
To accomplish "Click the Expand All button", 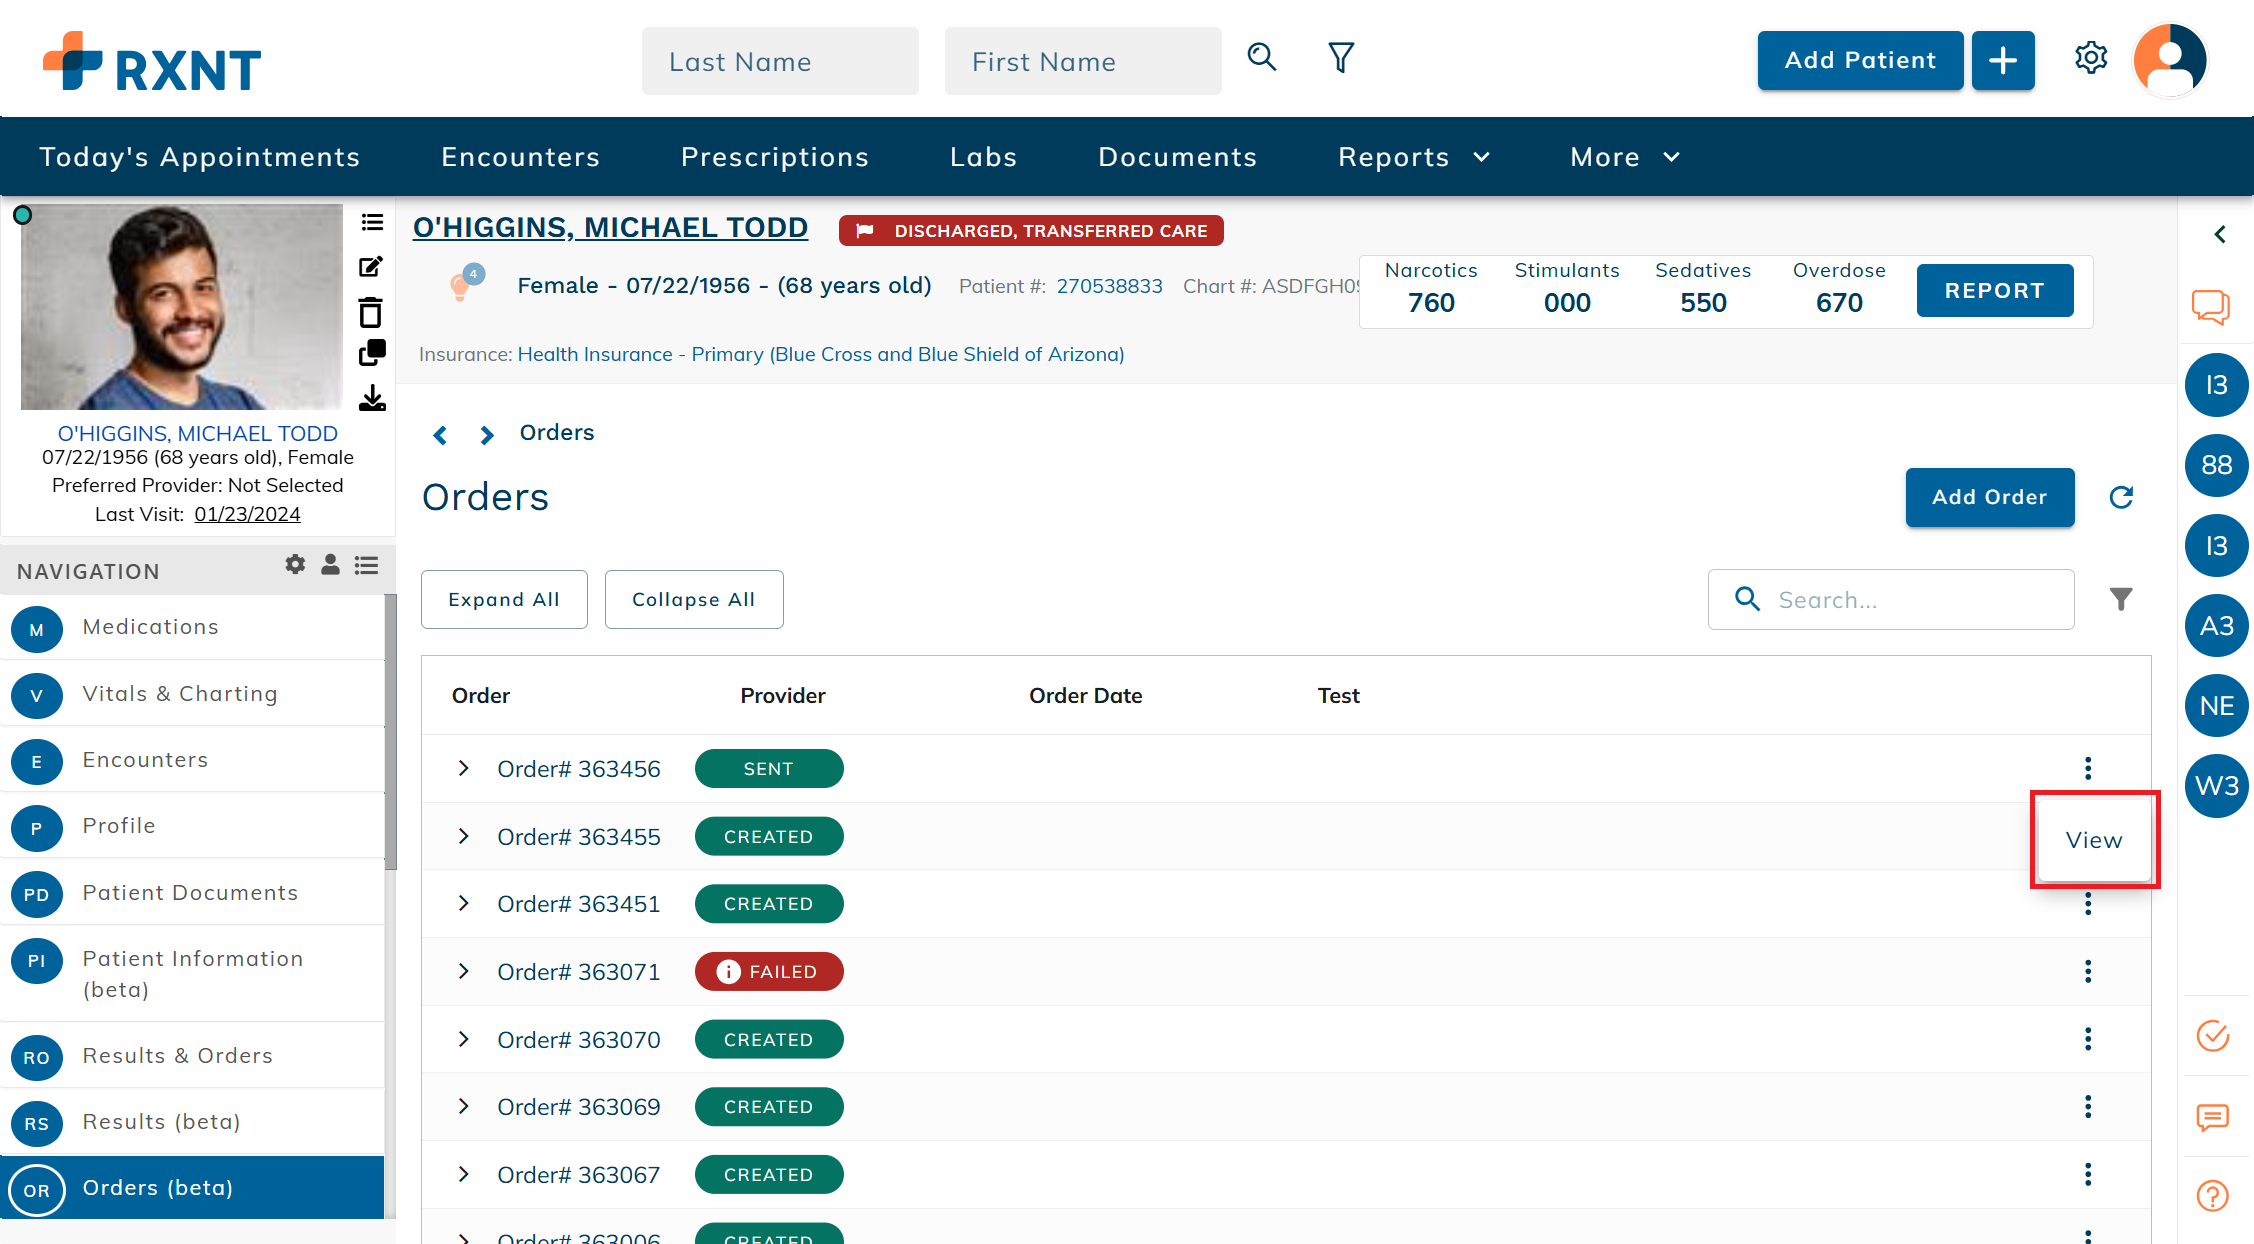I will click(x=504, y=599).
